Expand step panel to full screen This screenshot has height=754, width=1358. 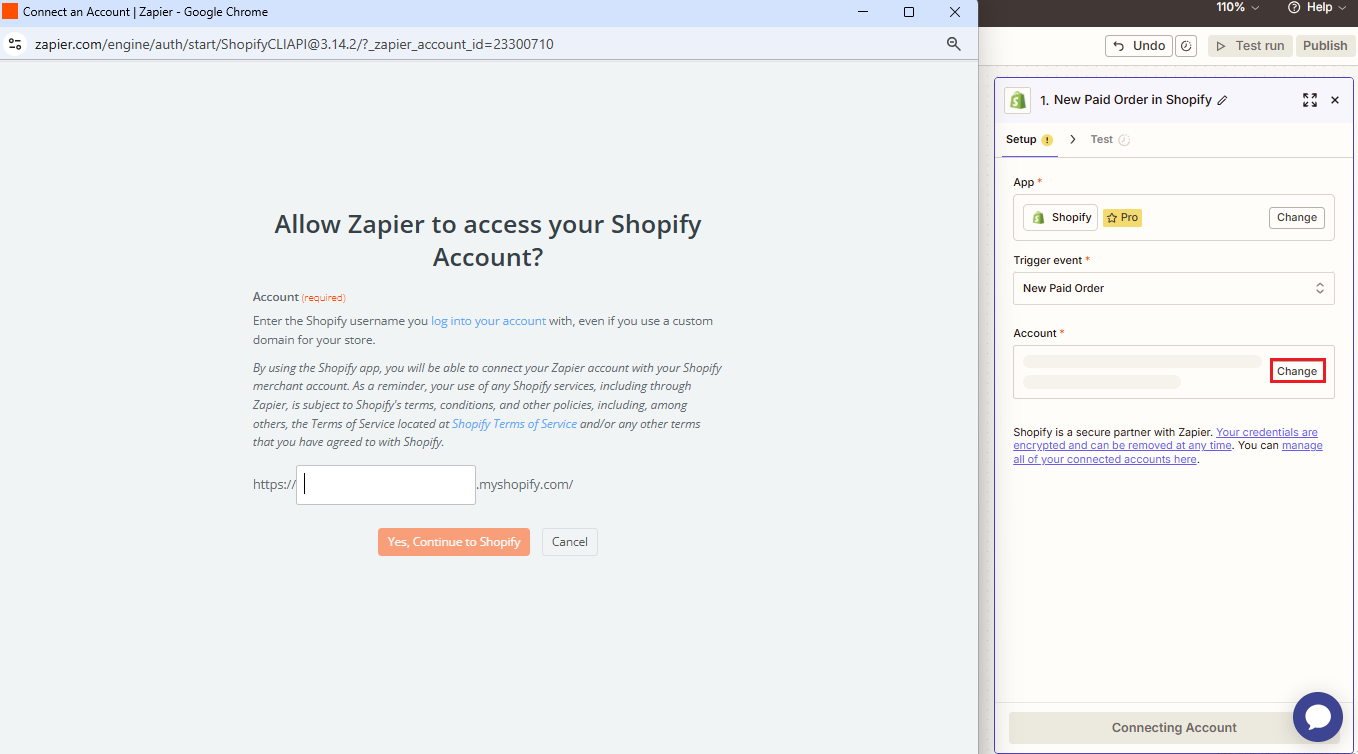pyautogui.click(x=1310, y=100)
